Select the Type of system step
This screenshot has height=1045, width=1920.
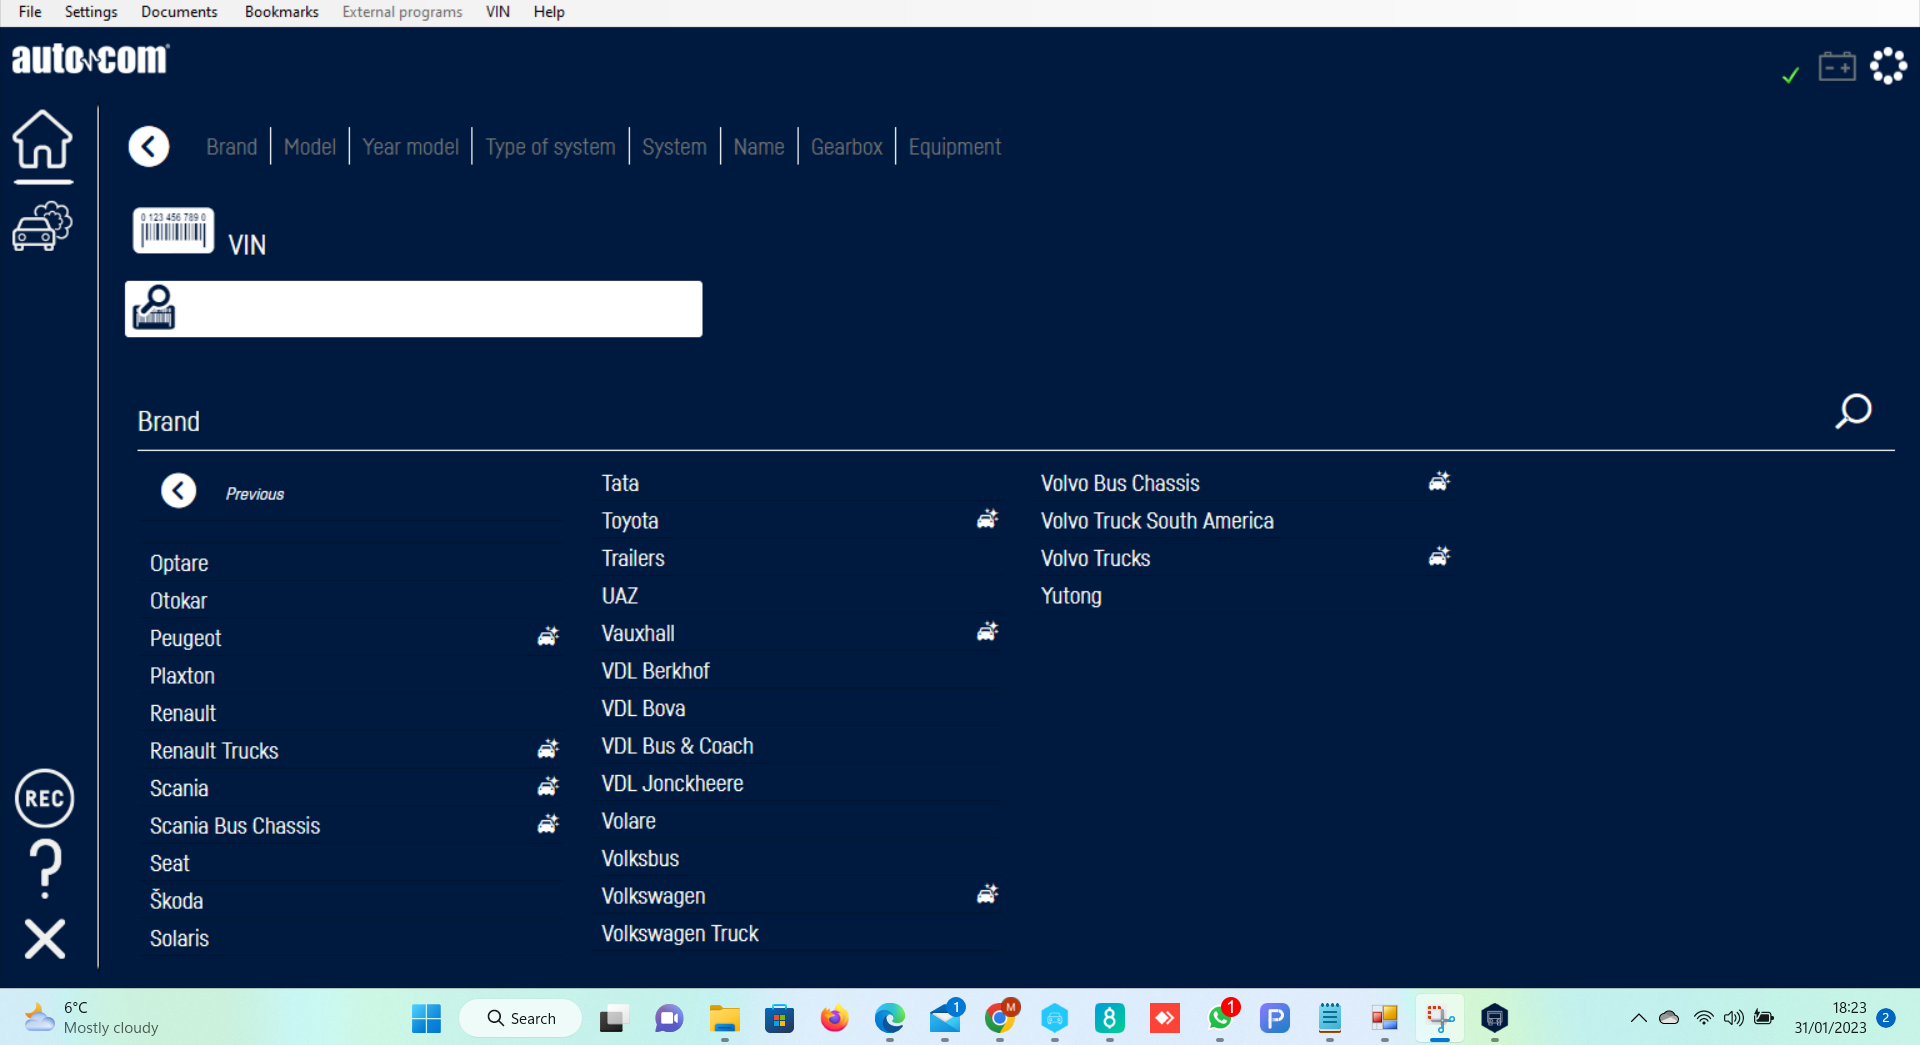click(550, 147)
